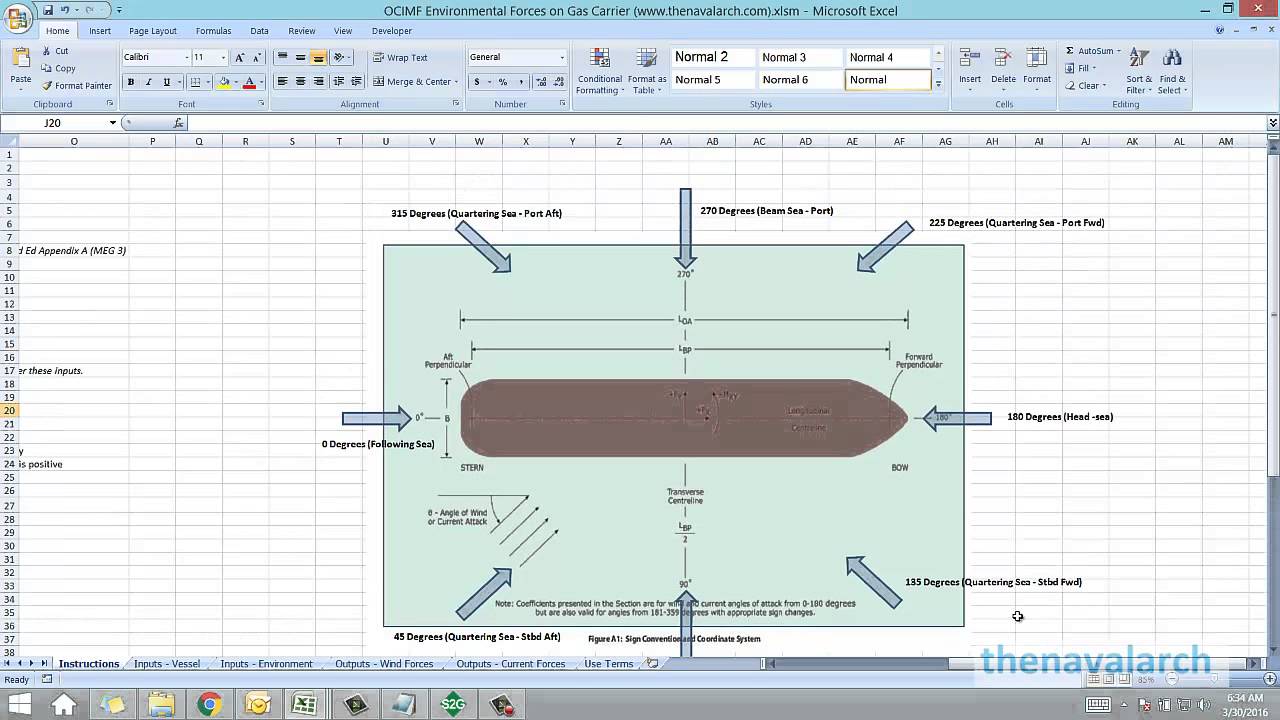1280x720 pixels.
Task: Increase decimal places
Action: (x=541, y=82)
